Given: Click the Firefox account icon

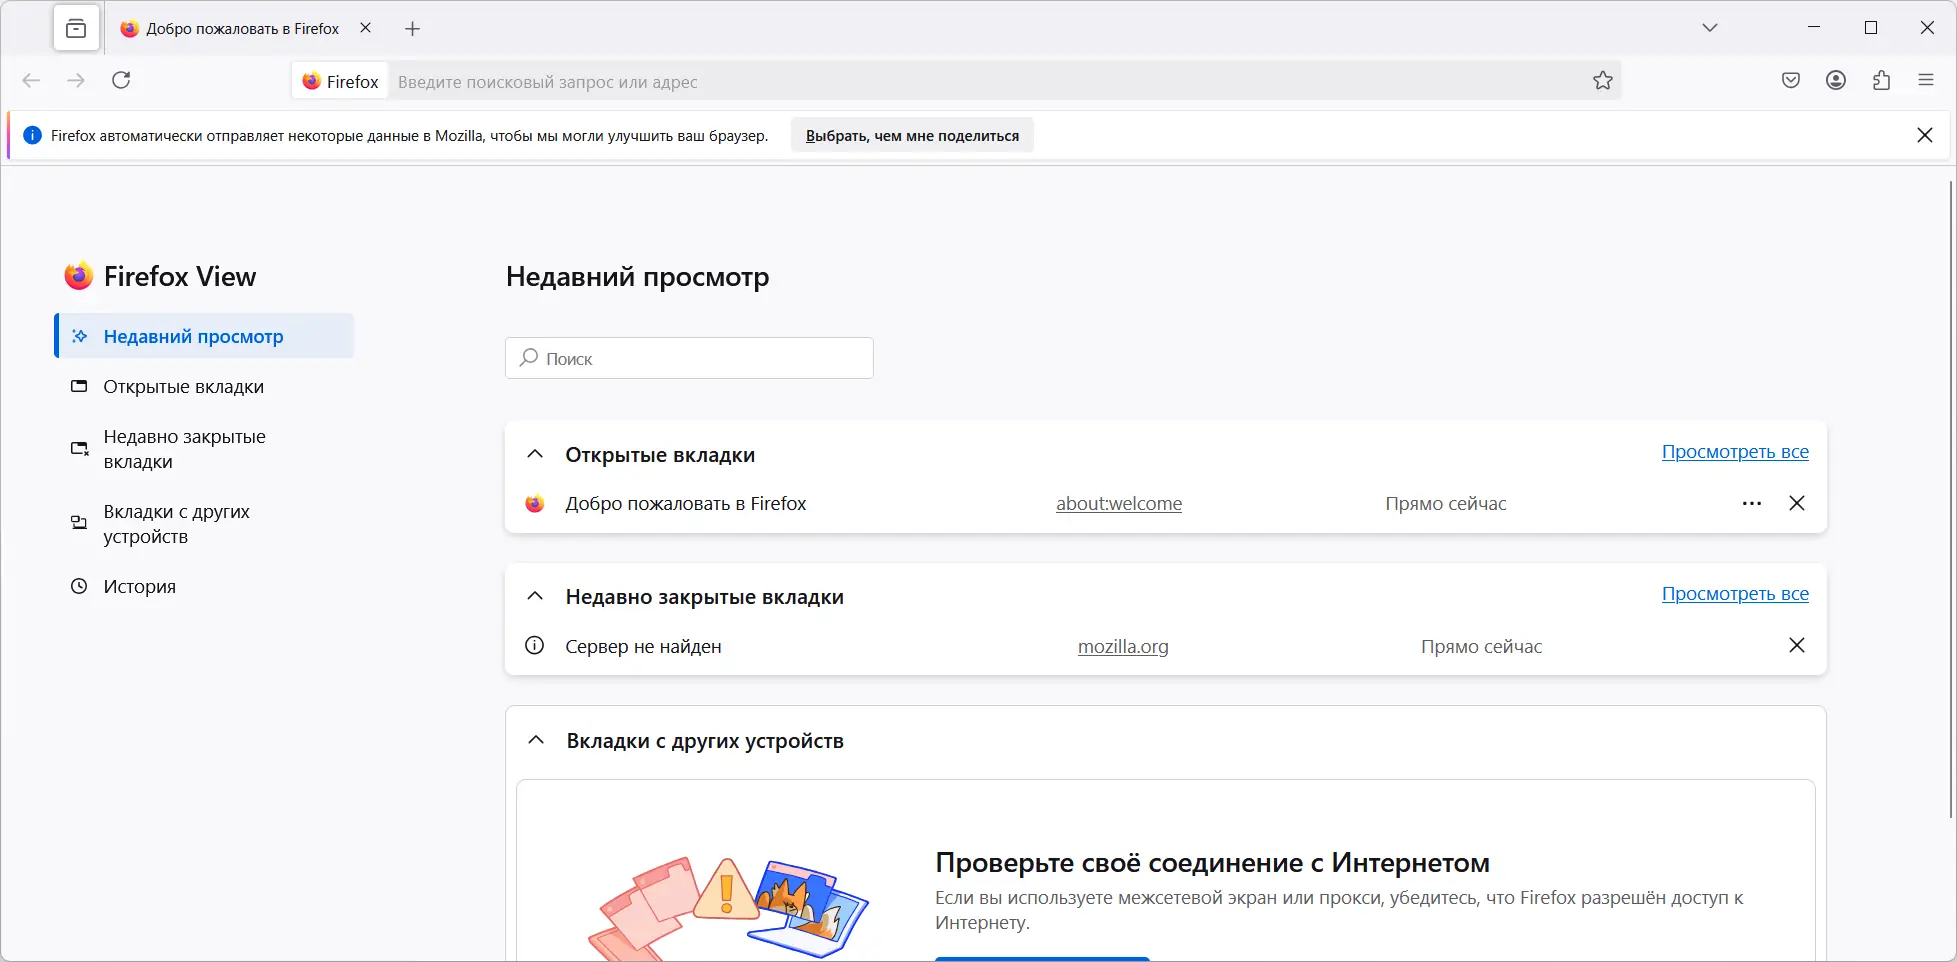Looking at the screenshot, I should pyautogui.click(x=1836, y=80).
